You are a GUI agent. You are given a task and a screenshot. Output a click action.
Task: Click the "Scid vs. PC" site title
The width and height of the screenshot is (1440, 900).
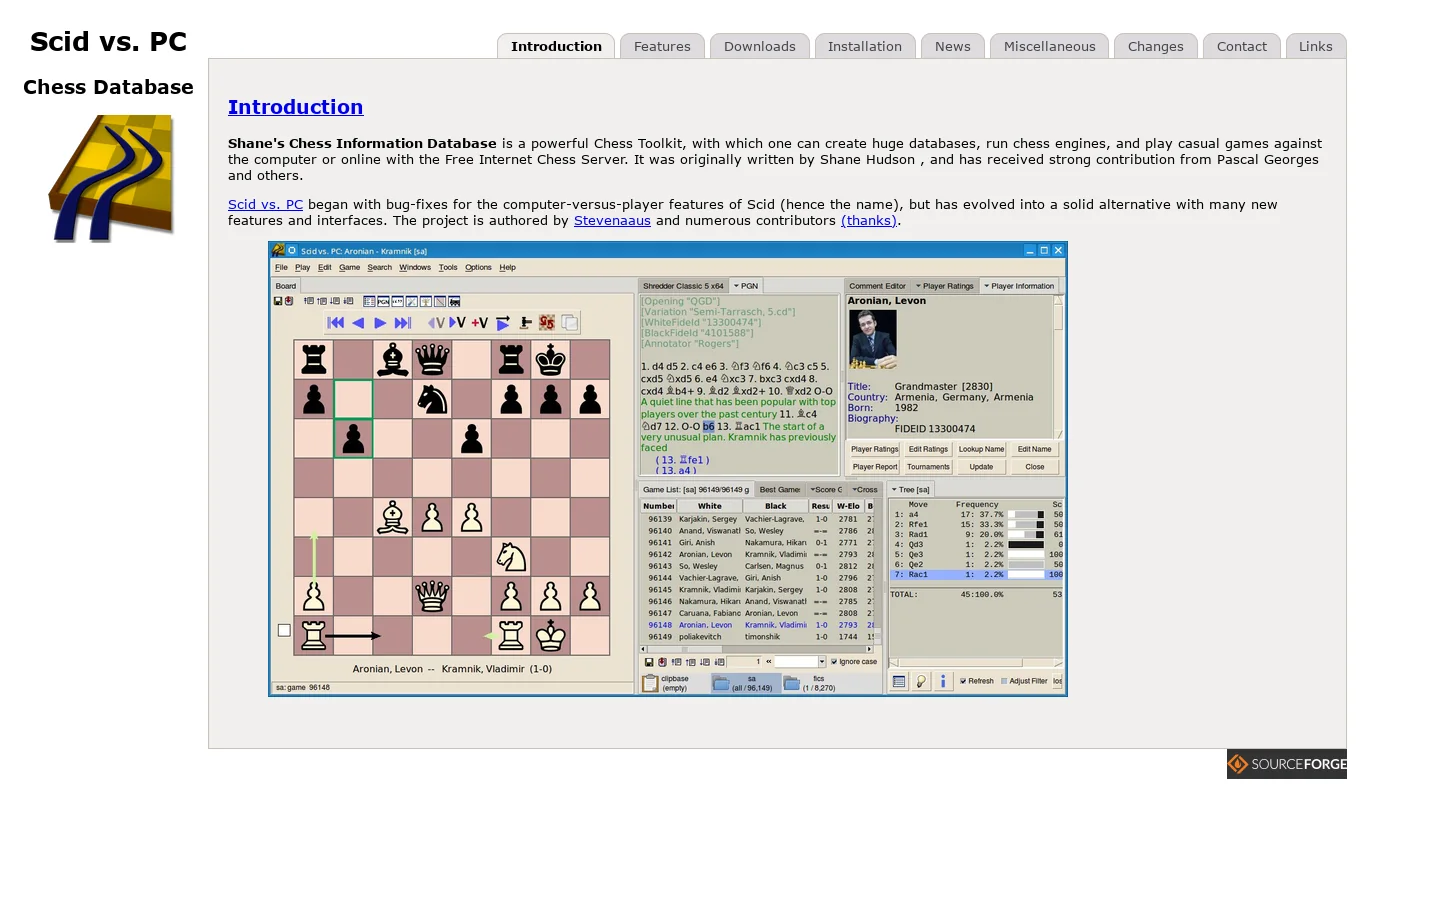click(108, 42)
